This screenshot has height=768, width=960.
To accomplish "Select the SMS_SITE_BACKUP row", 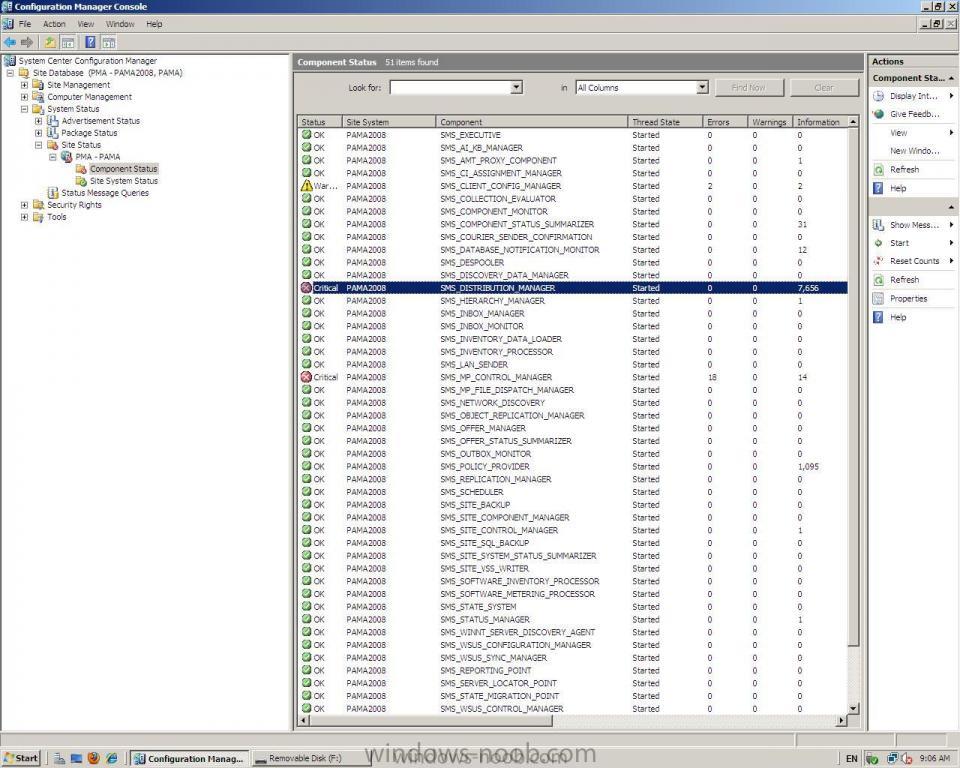I will 574,505.
